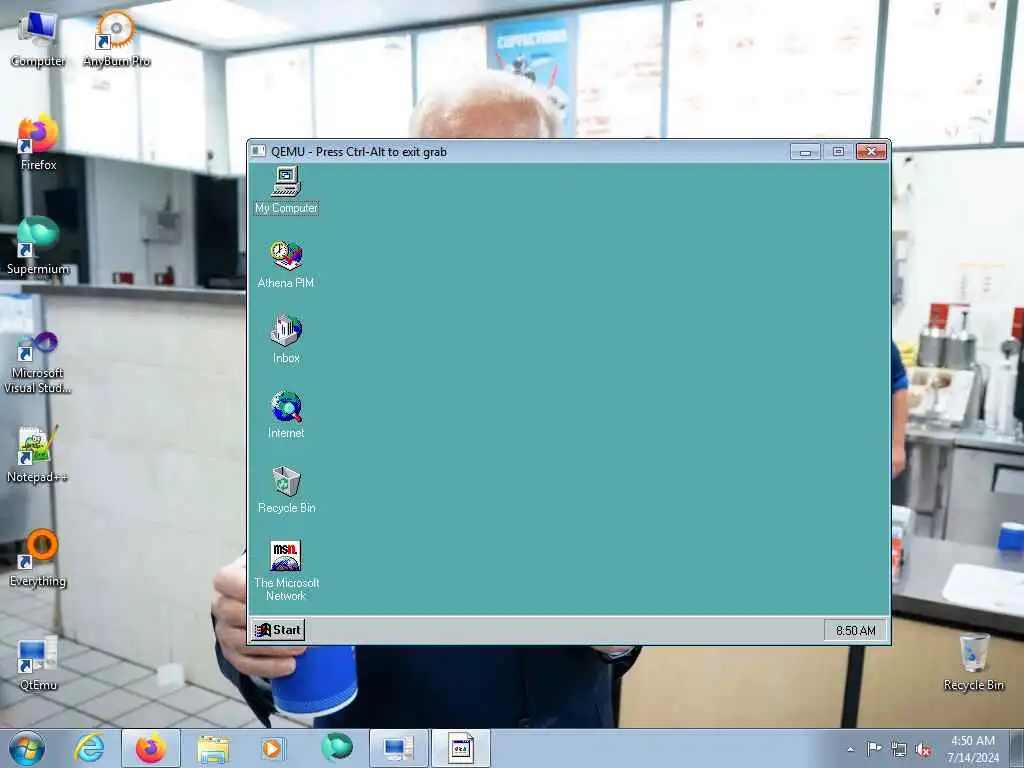Select My Computer icon inside QEMU window
This screenshot has width=1024, height=768.
tap(286, 189)
